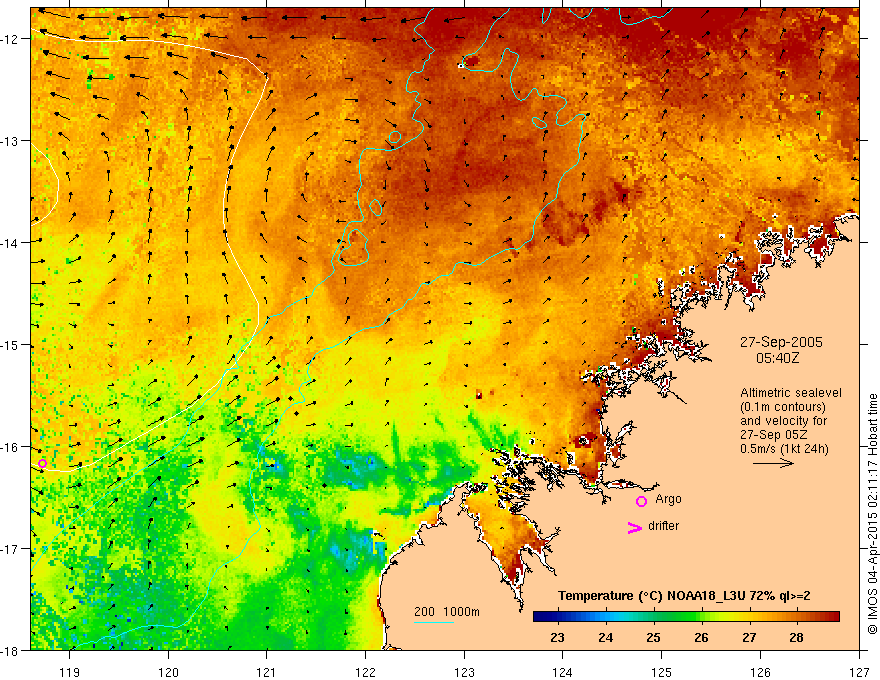Click longitude axis label 119
This screenshot has width=880, height=680.
(x=70, y=672)
